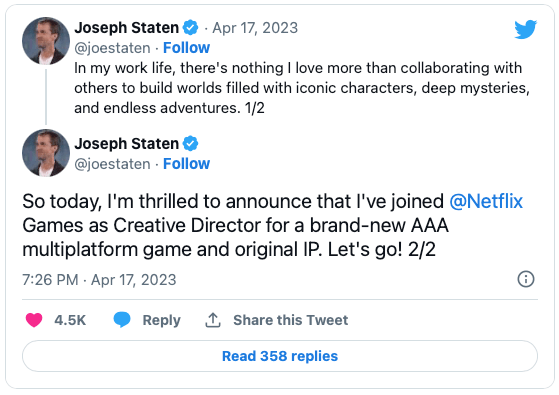Click the share upload arrow icon
This screenshot has height=395, width=559.
click(213, 320)
